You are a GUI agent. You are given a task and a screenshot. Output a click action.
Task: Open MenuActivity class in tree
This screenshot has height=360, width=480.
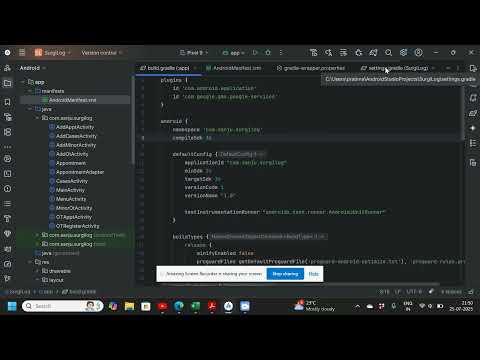click(x=71, y=199)
